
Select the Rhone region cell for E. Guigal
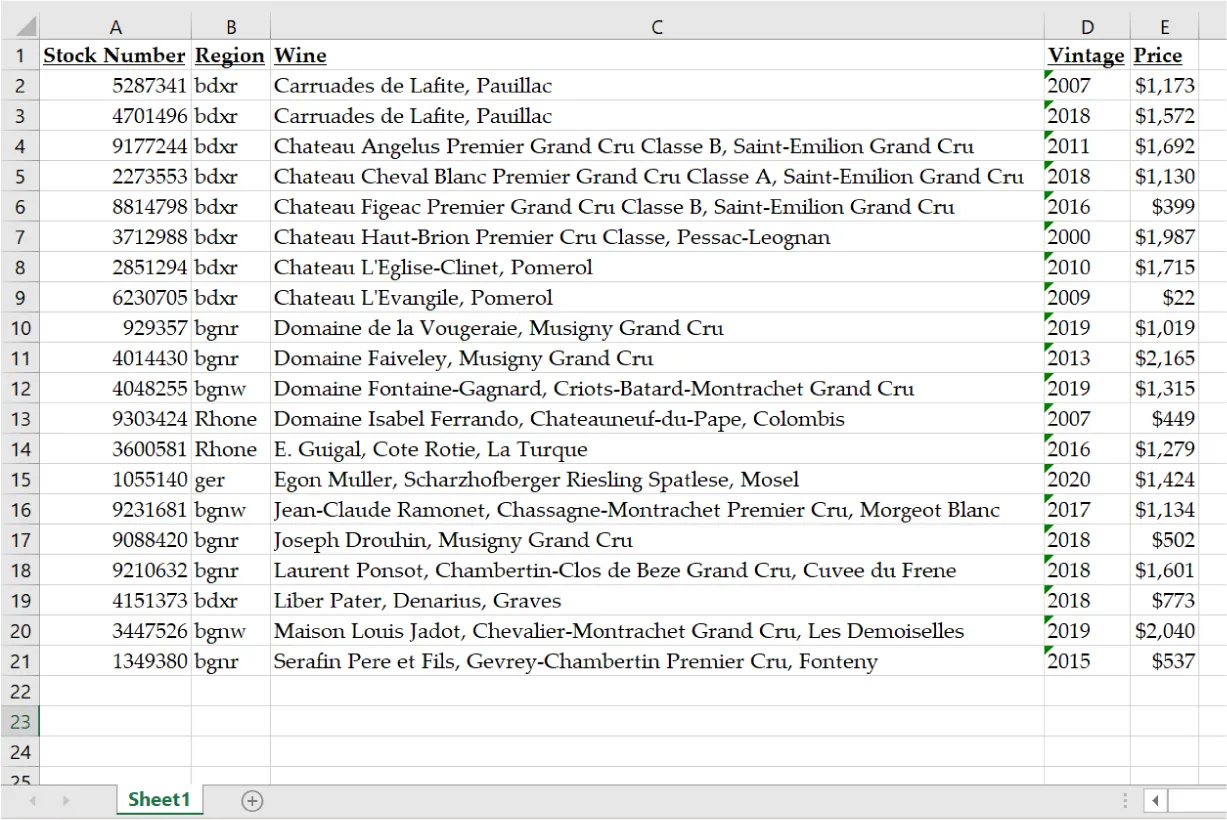(x=231, y=449)
